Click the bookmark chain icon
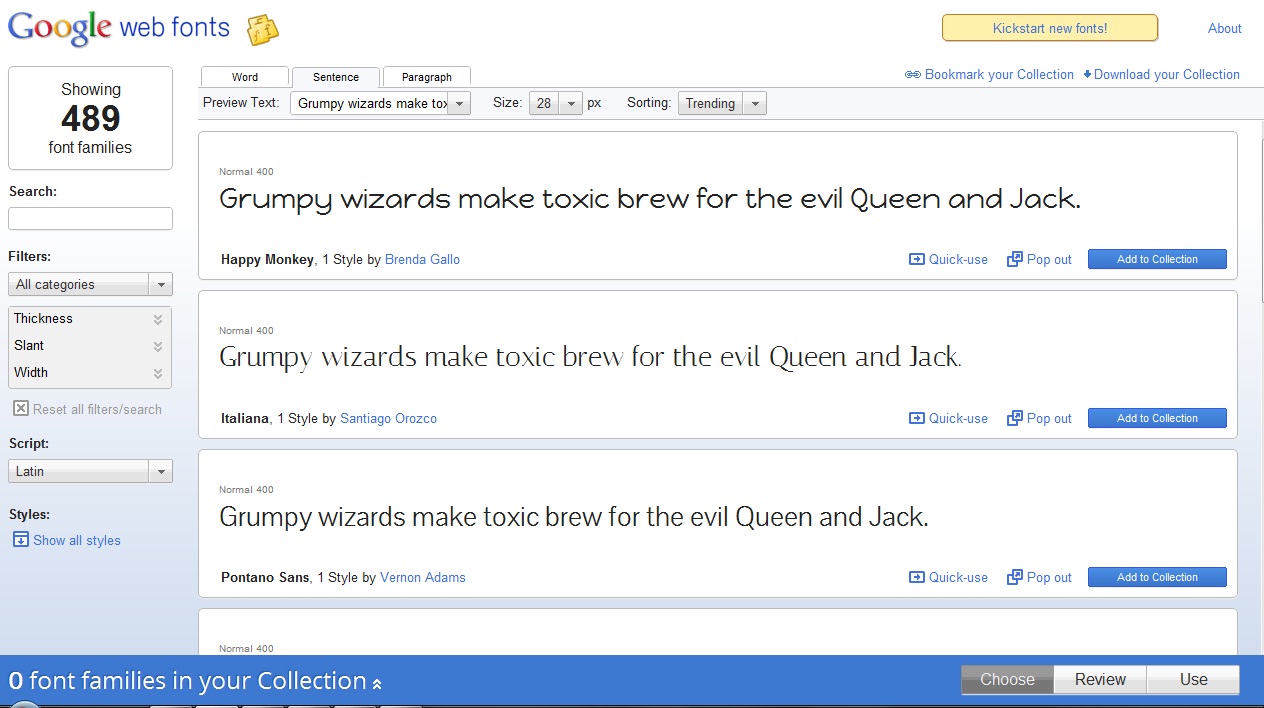 pos(912,74)
